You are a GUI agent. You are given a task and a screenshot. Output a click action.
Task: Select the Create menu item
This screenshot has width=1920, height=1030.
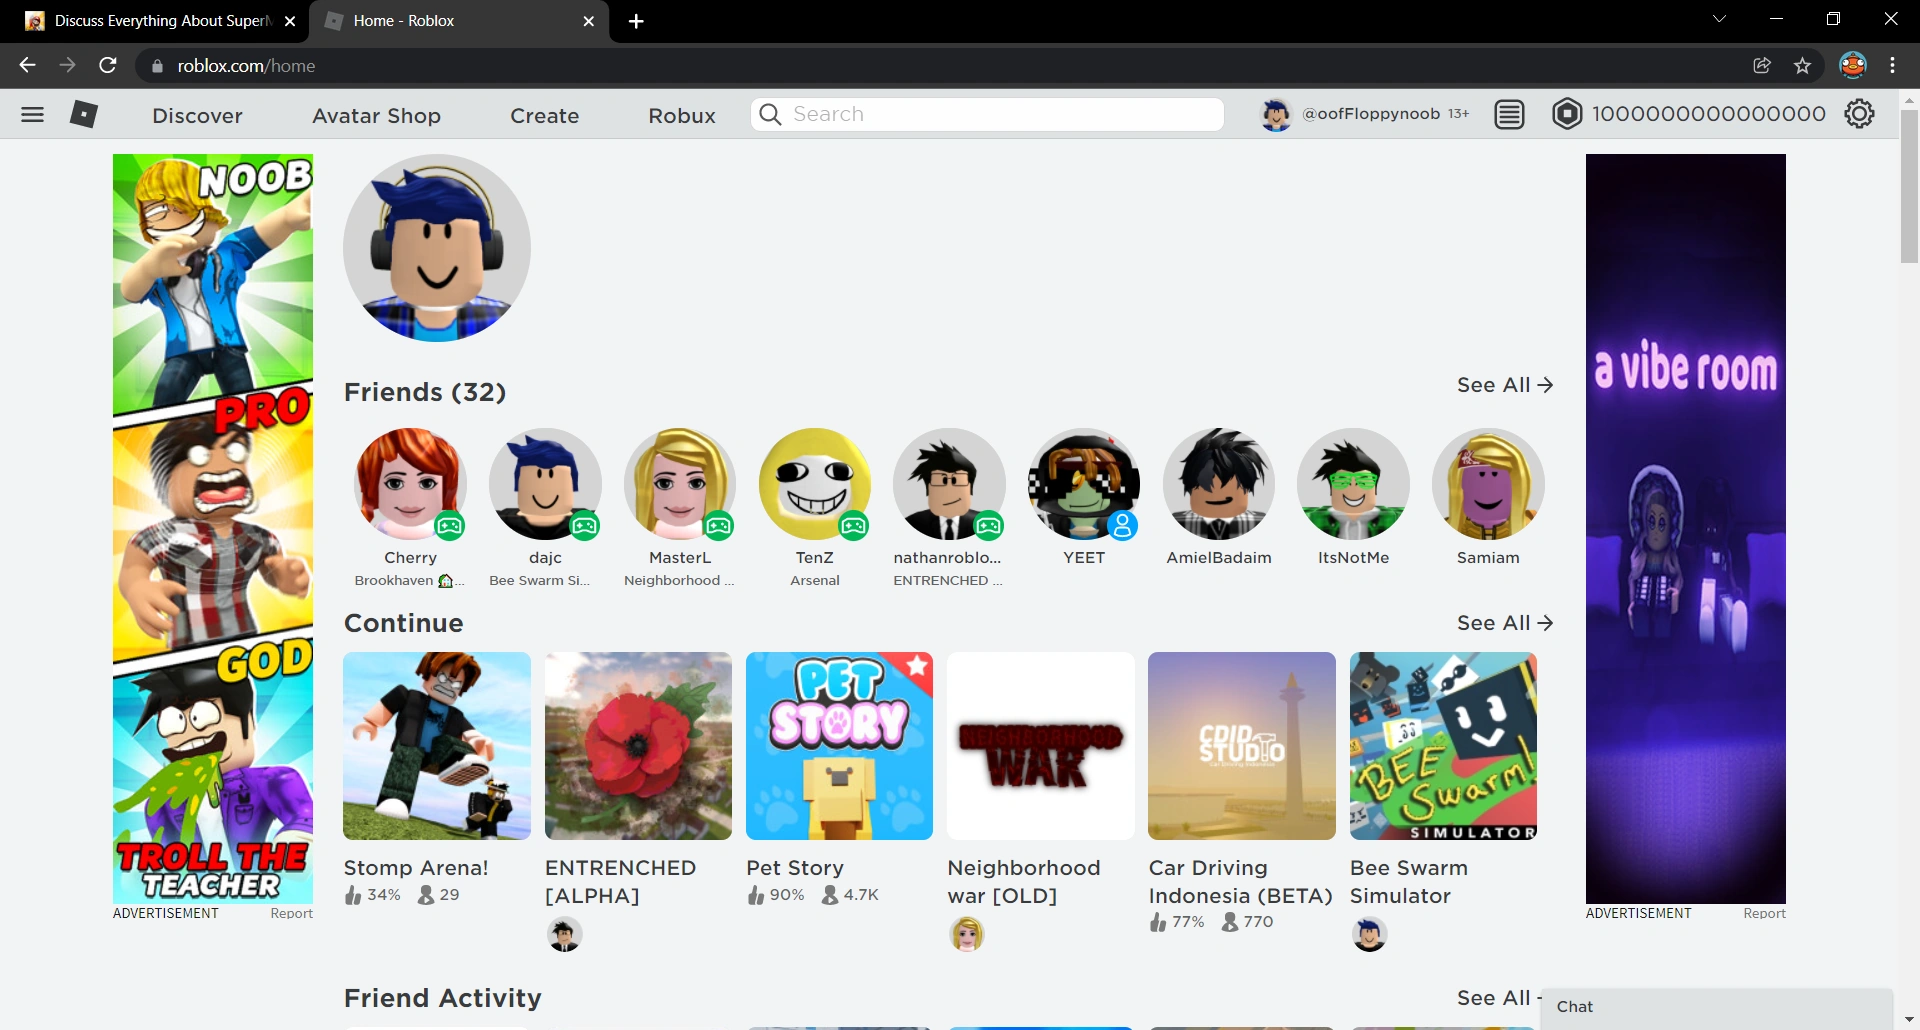(545, 115)
